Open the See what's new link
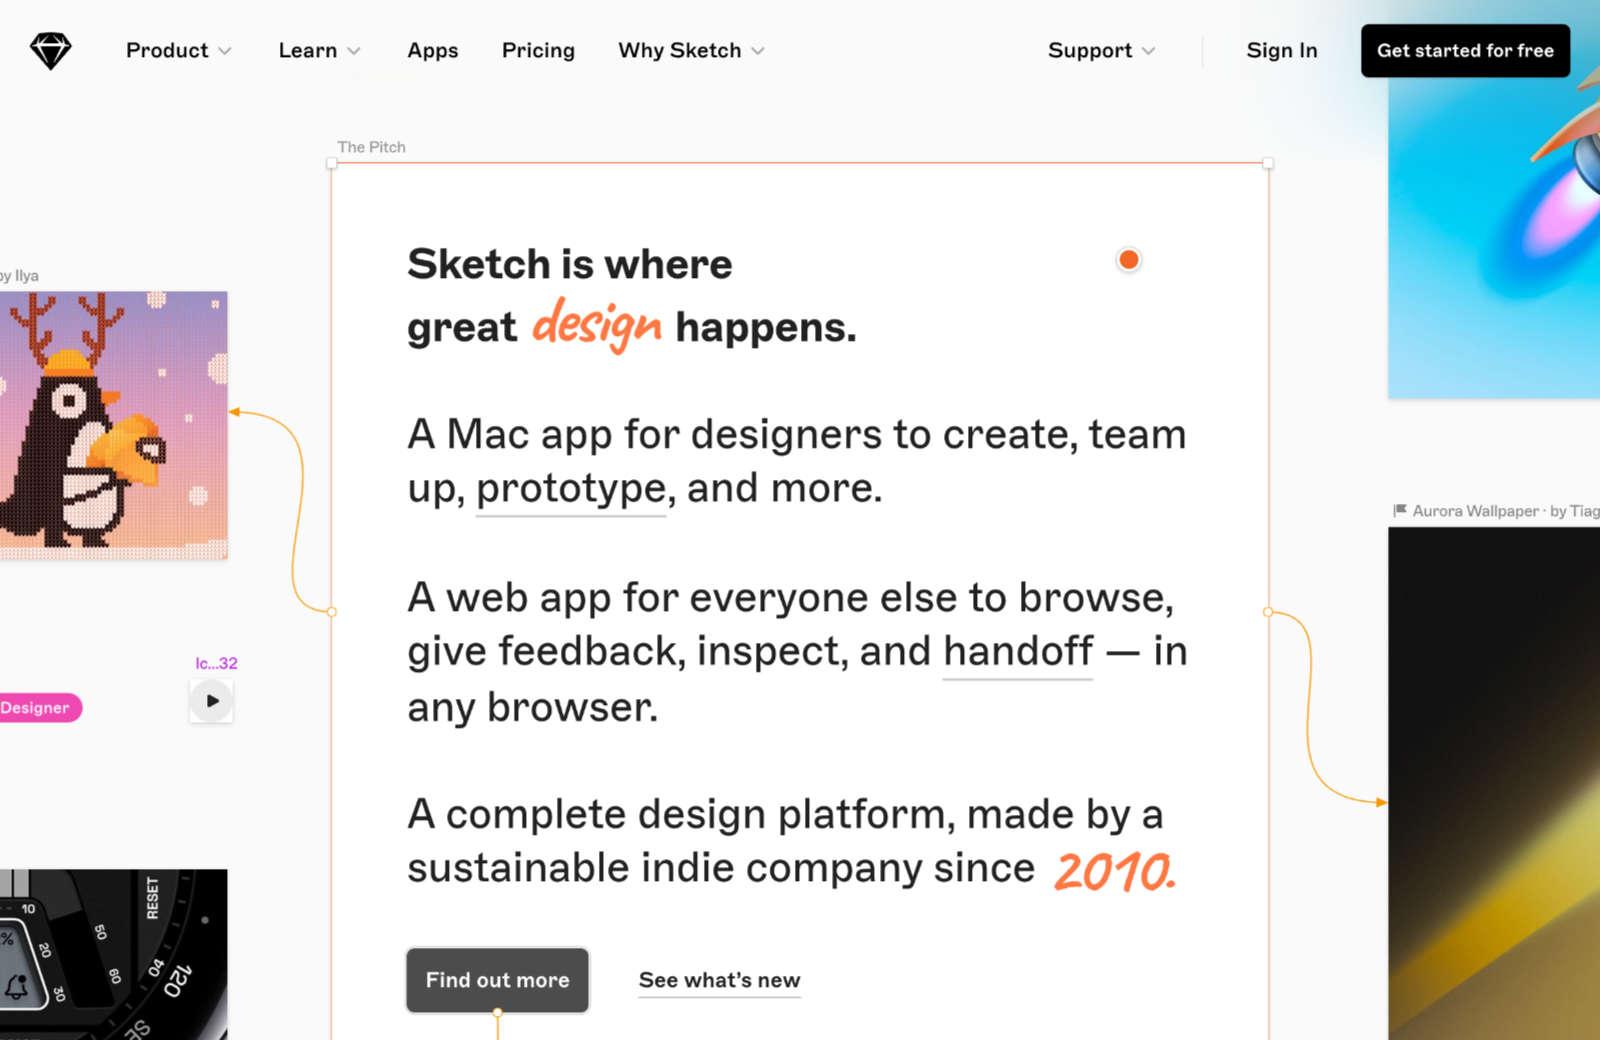The height and width of the screenshot is (1040, 1600). (719, 981)
